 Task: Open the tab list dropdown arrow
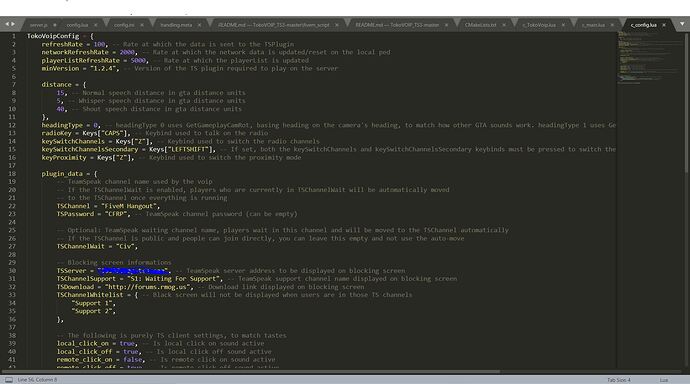click(682, 24)
